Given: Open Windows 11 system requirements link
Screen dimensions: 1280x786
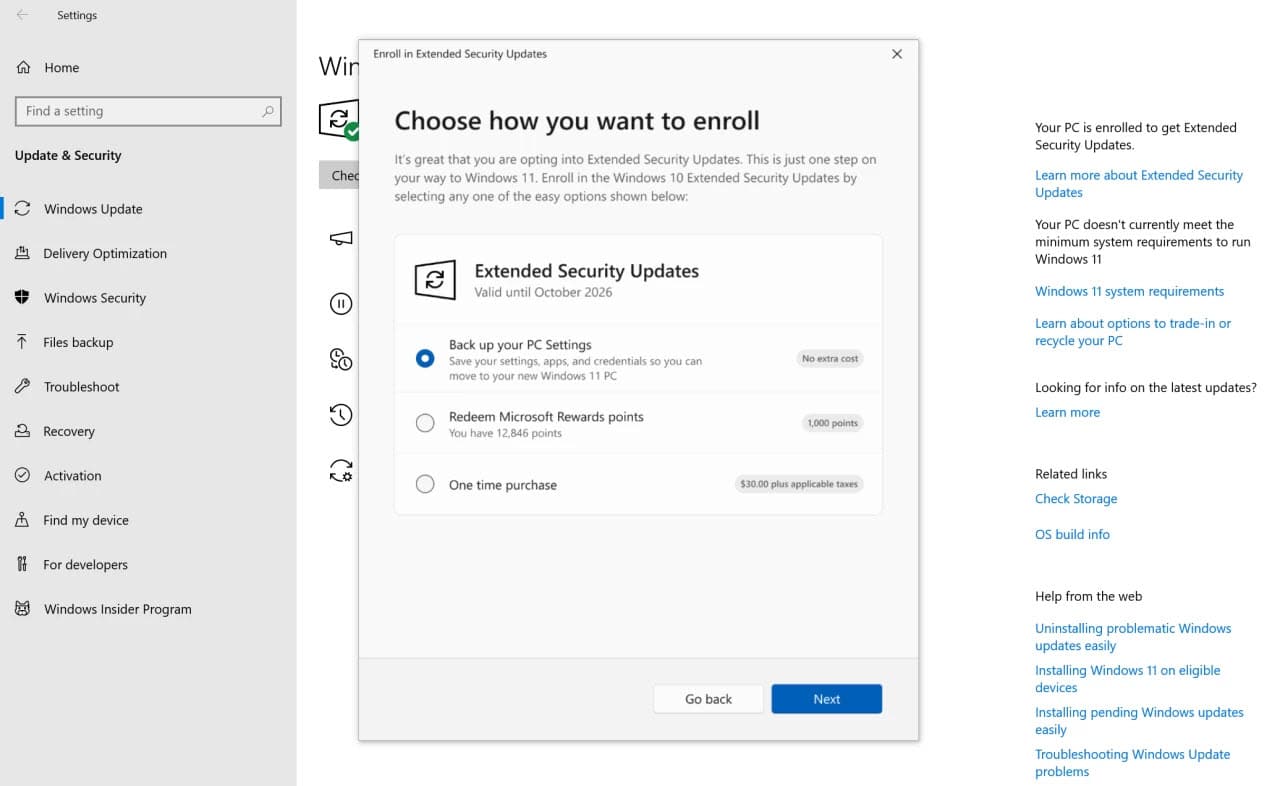Looking at the screenshot, I should (x=1129, y=291).
